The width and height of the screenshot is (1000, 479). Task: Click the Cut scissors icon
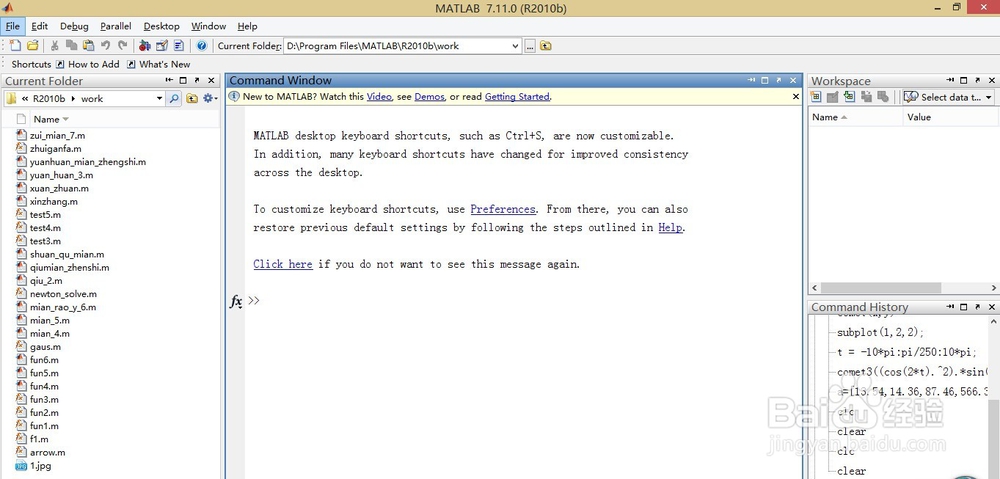[55, 45]
